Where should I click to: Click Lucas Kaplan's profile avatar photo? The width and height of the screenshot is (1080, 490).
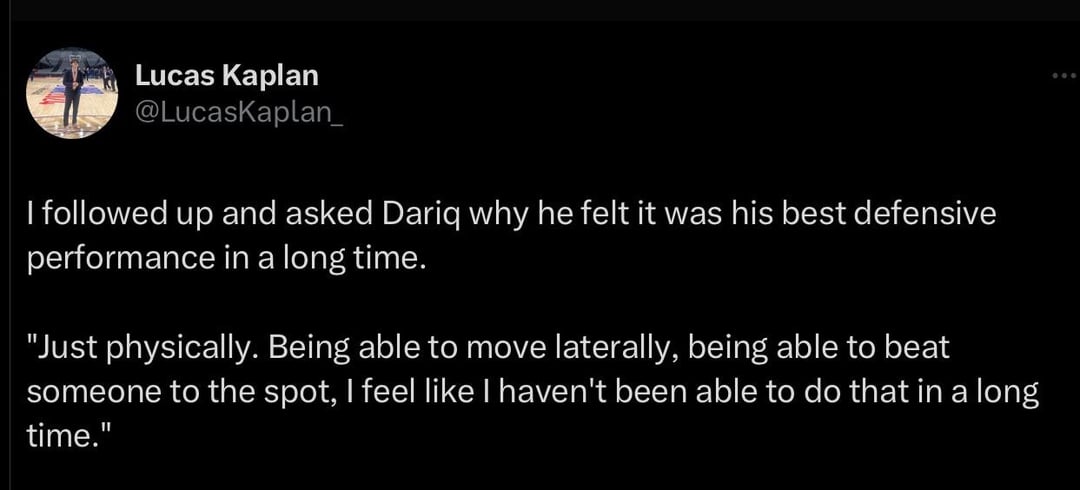pos(71,92)
